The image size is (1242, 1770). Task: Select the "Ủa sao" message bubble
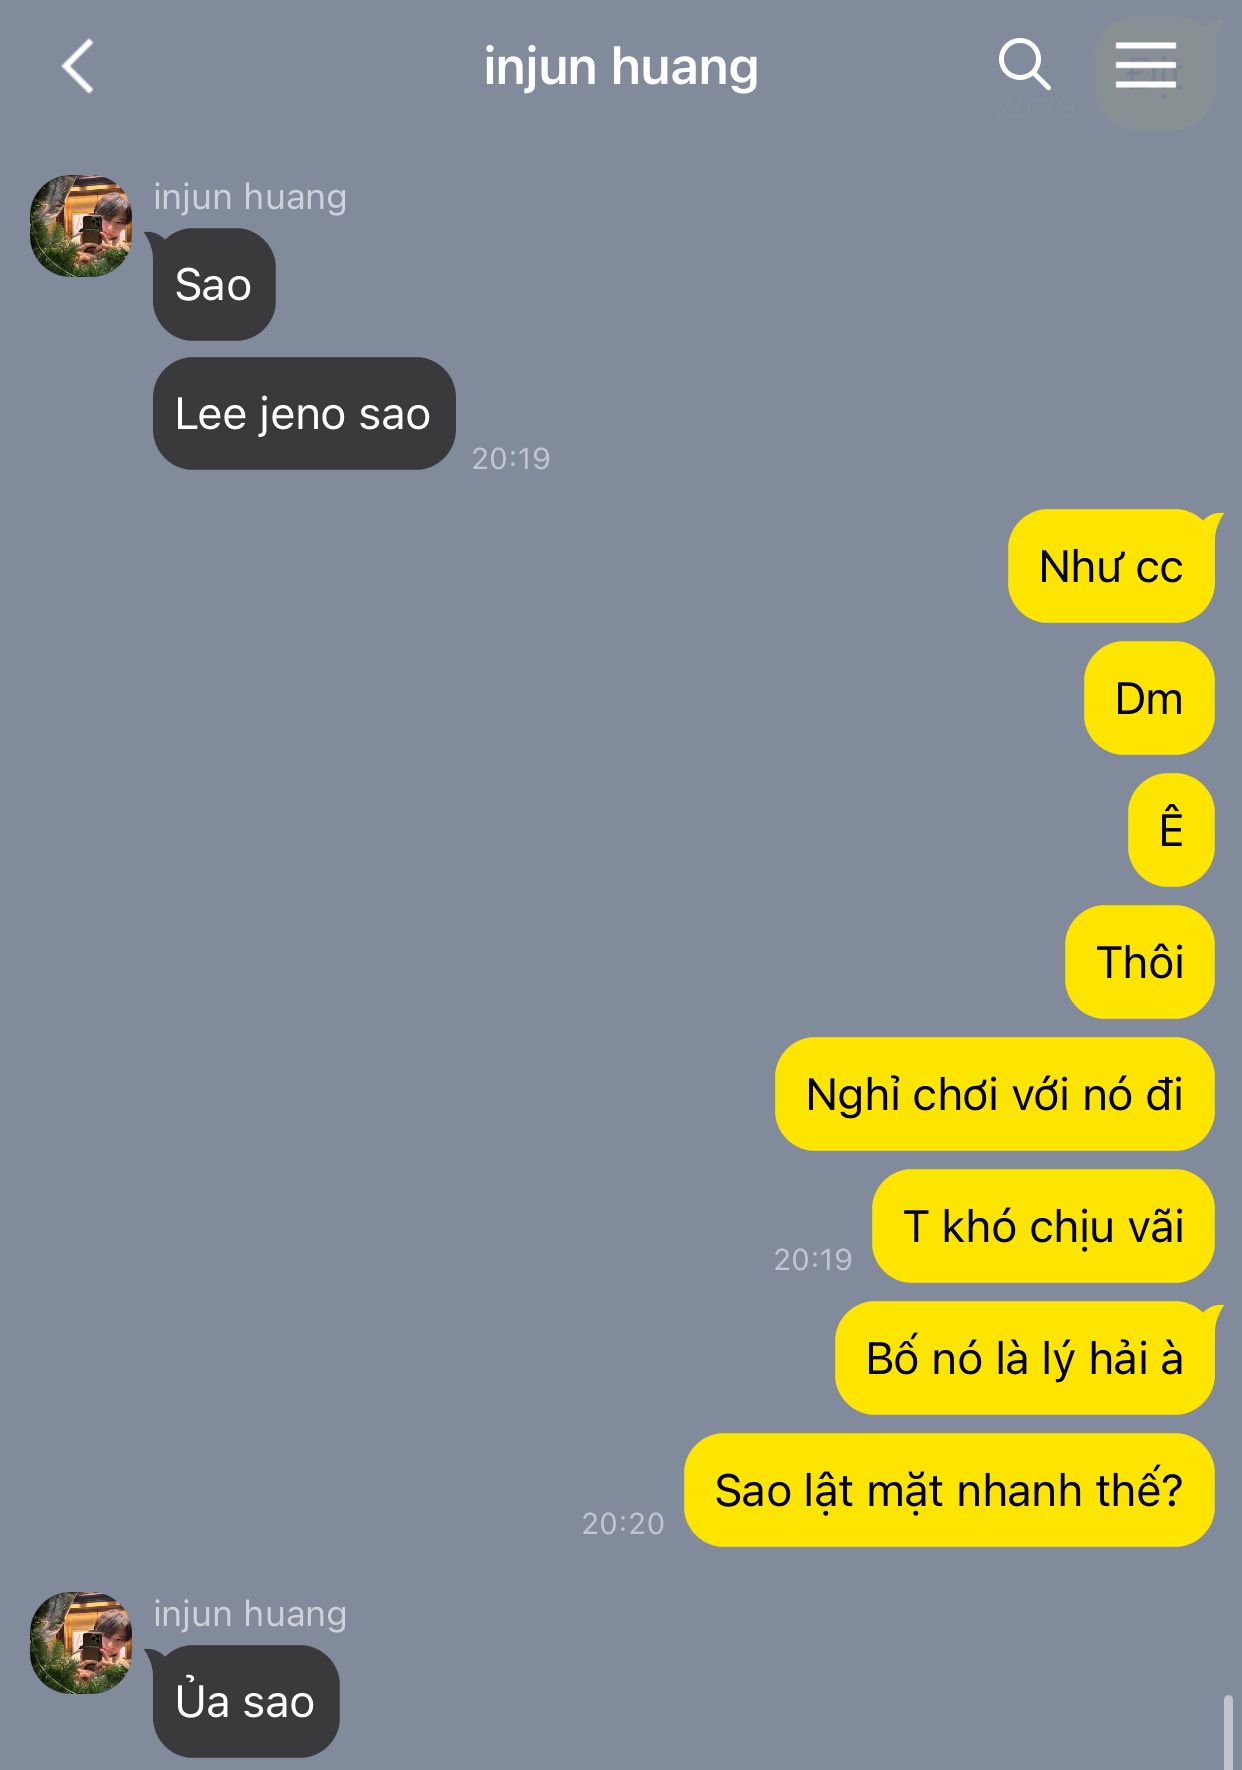[246, 1702]
